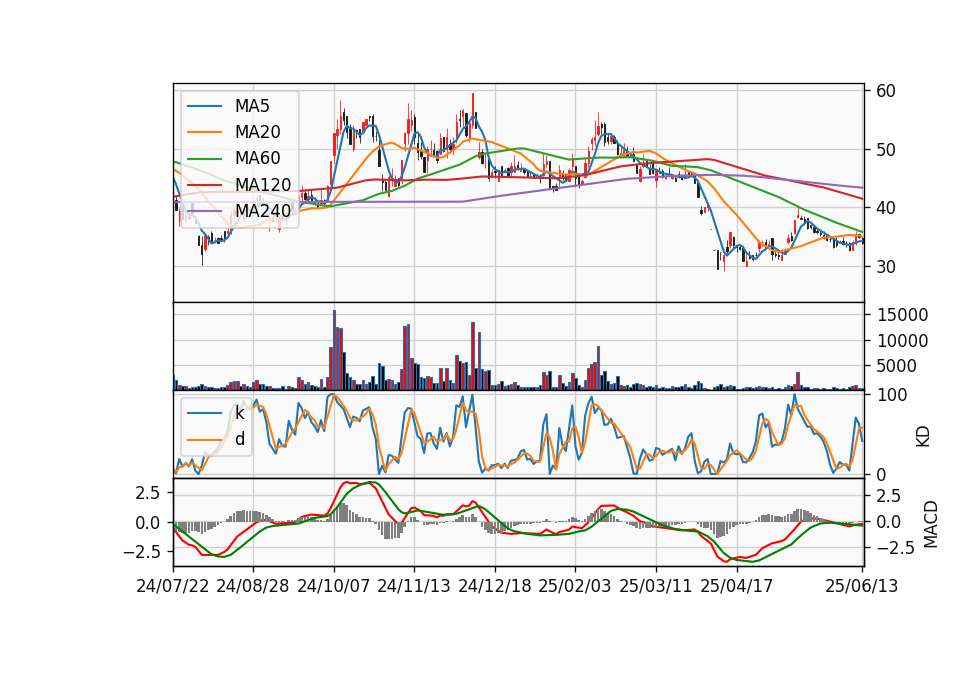960x690 pixels.
Task: Click the 24/08/28 date axis label
Action: coord(253,586)
